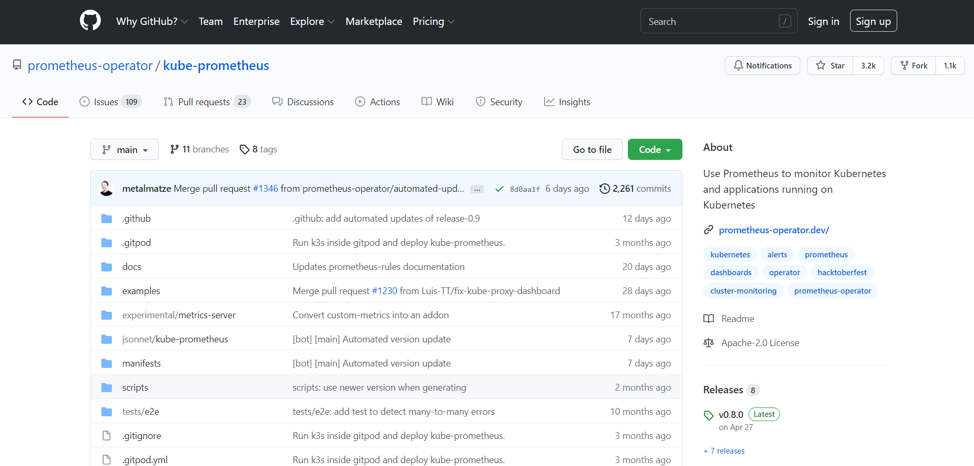Click the link icon beside prometheus-operator.dev
This screenshot has width=974, height=466.
pos(708,230)
